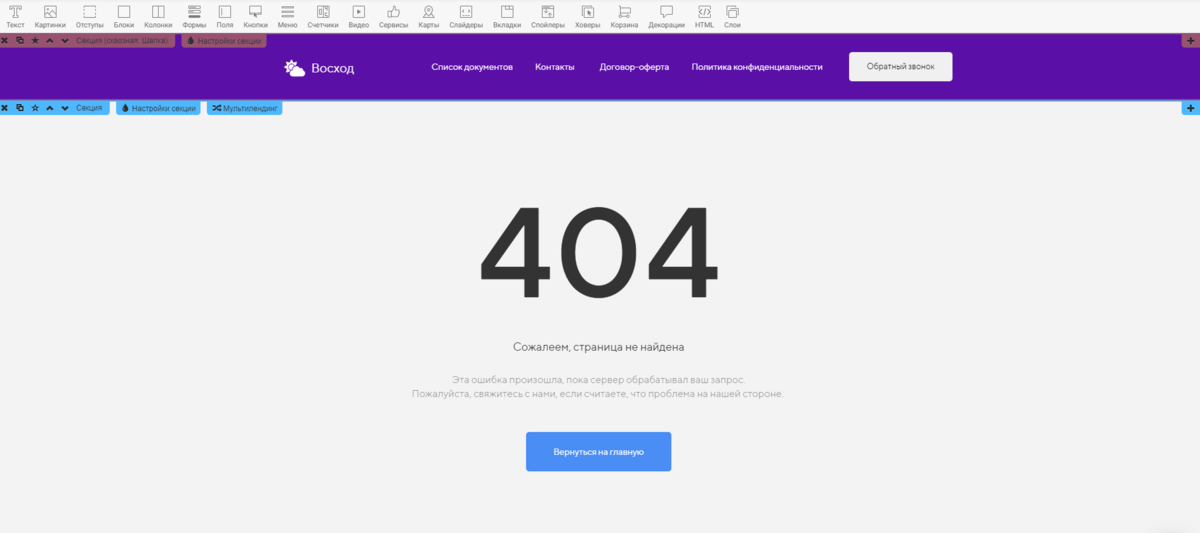Open the Договор-оферта menu link
1200x533 pixels.
click(x=634, y=67)
